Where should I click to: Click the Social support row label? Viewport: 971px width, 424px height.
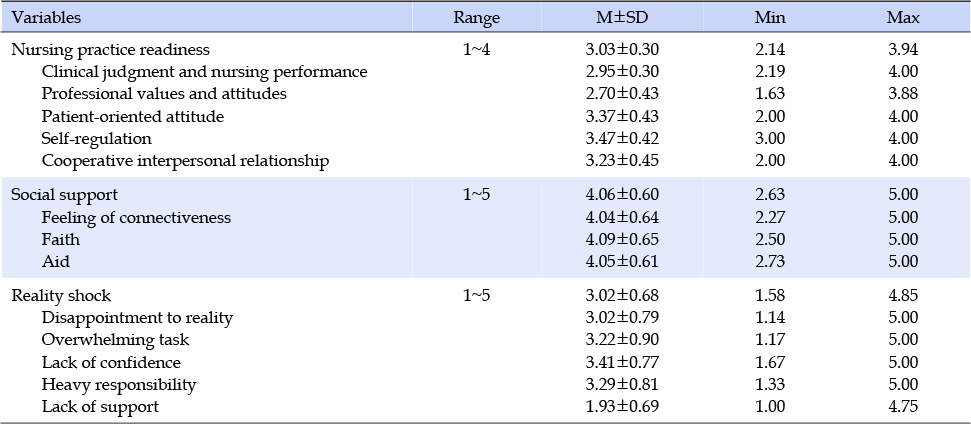[65, 195]
